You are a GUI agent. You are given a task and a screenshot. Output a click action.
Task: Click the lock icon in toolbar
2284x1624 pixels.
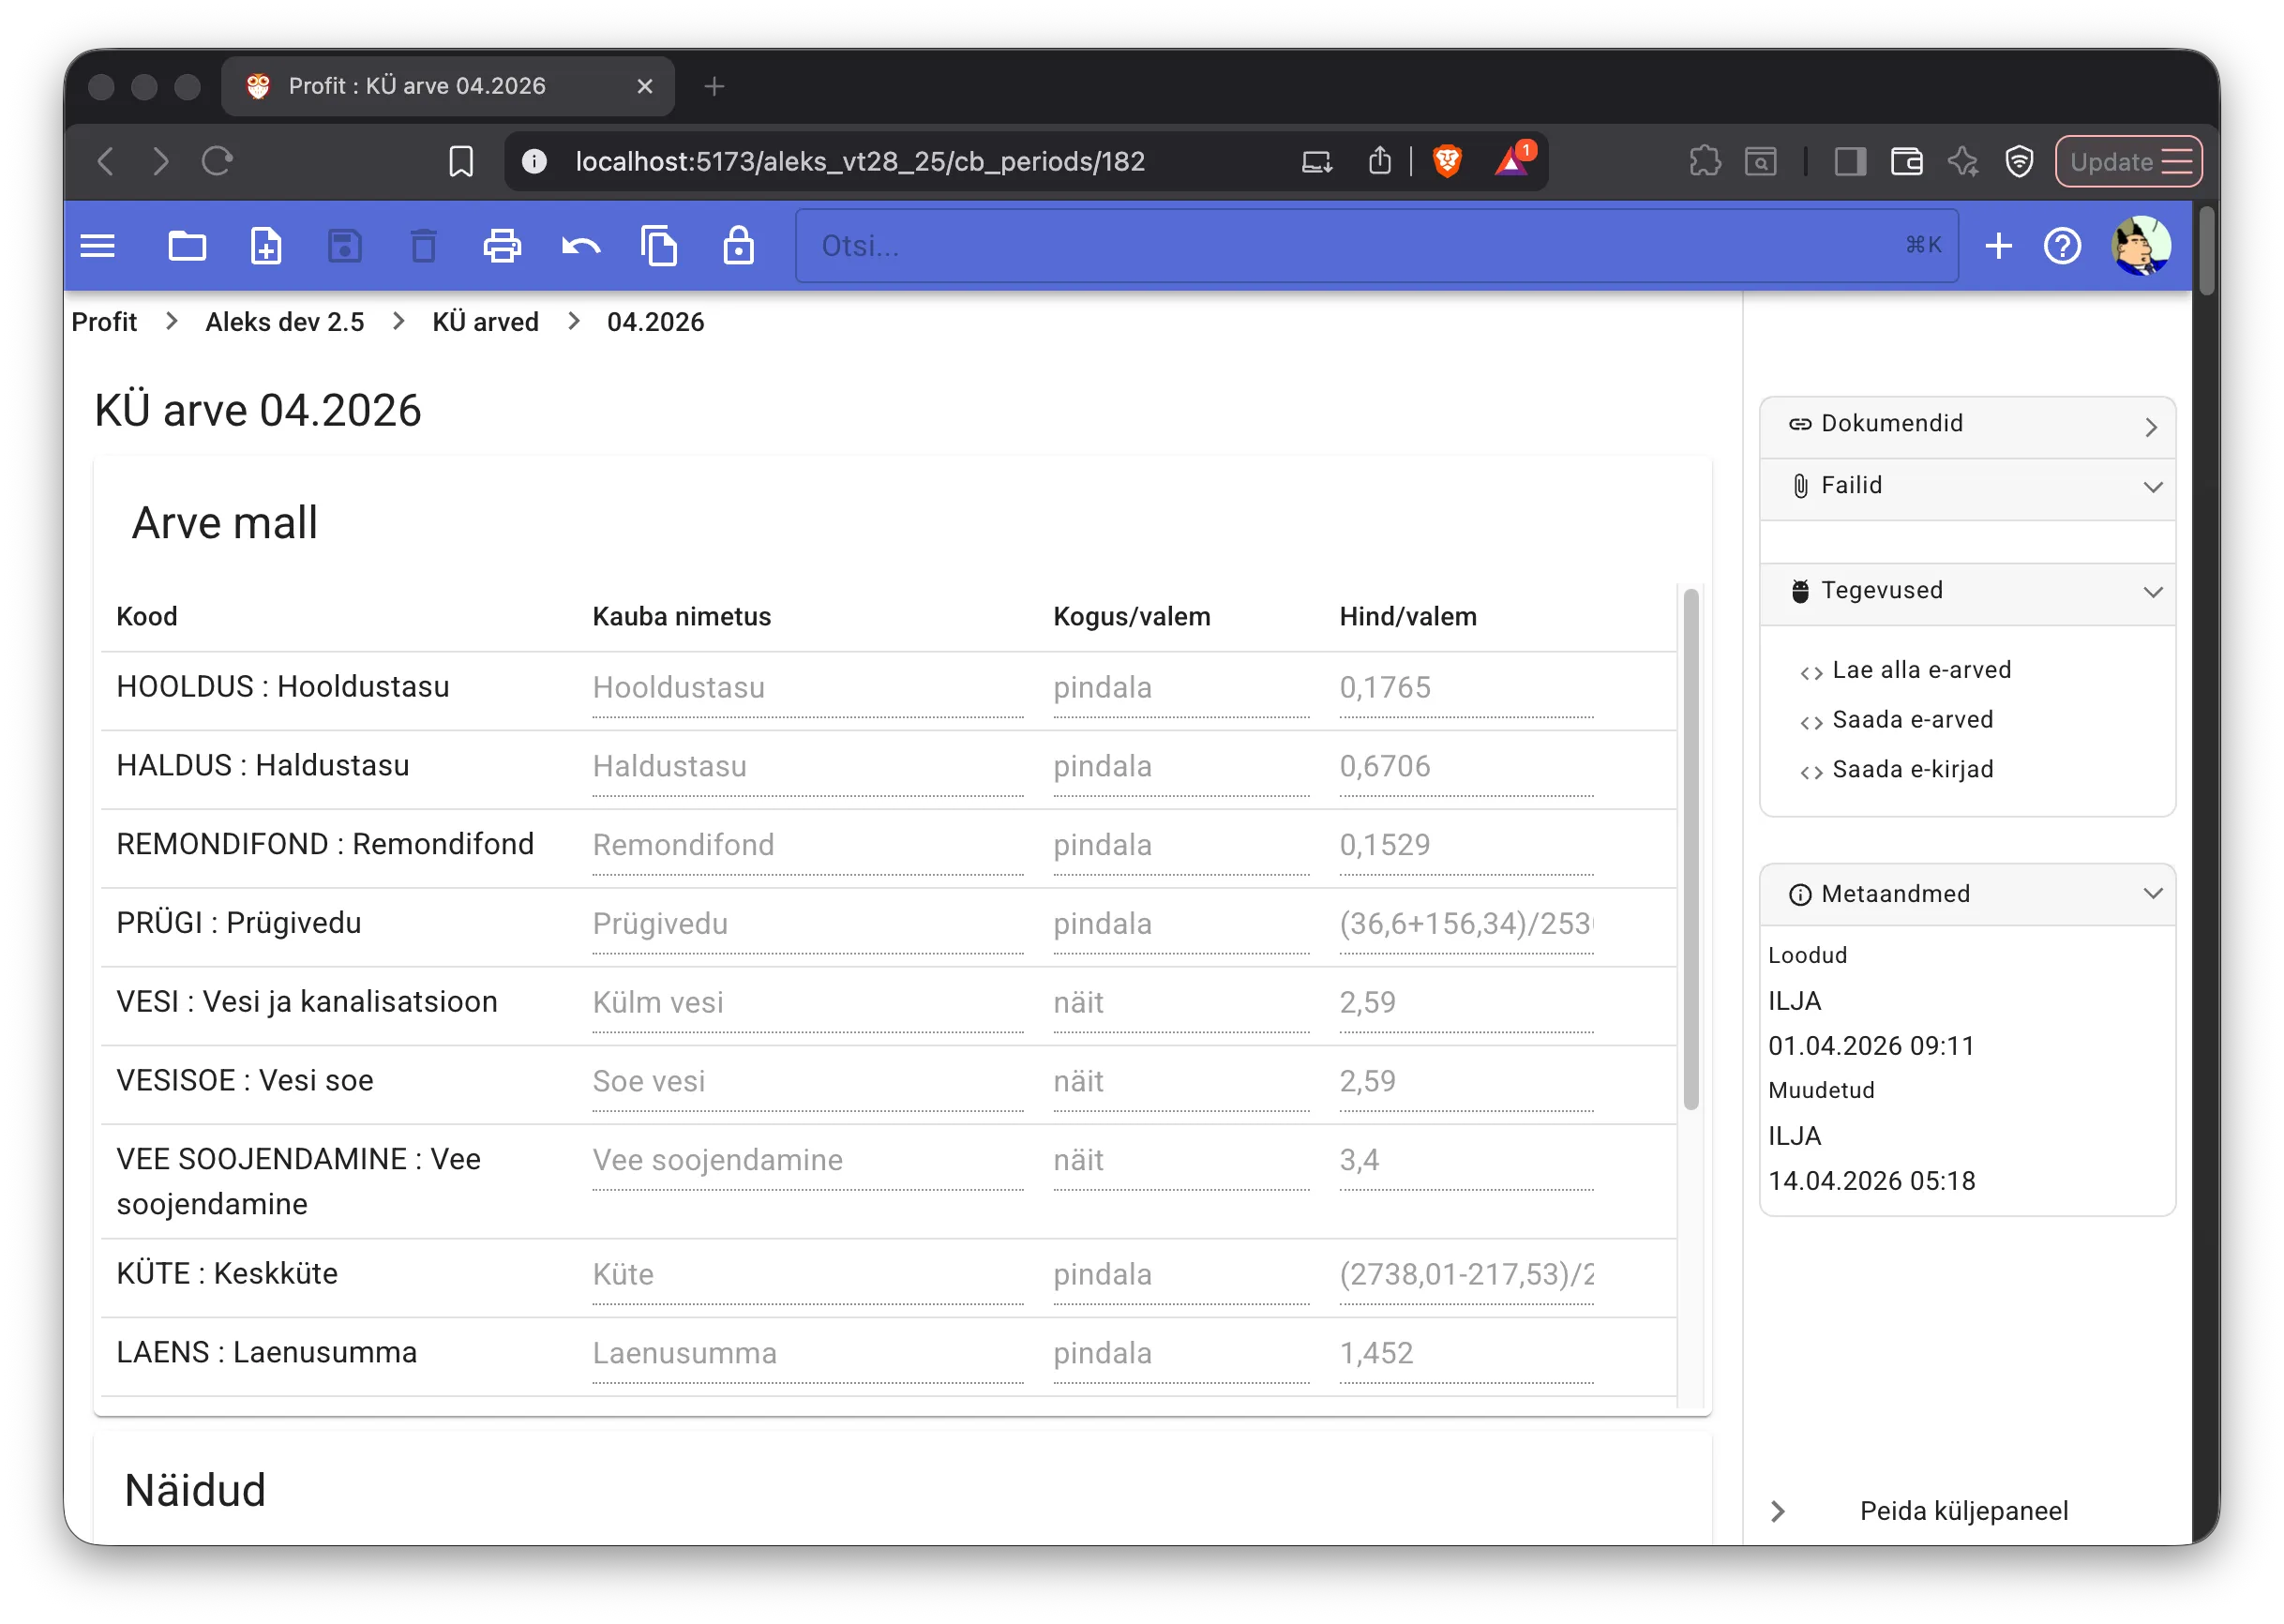click(x=739, y=246)
